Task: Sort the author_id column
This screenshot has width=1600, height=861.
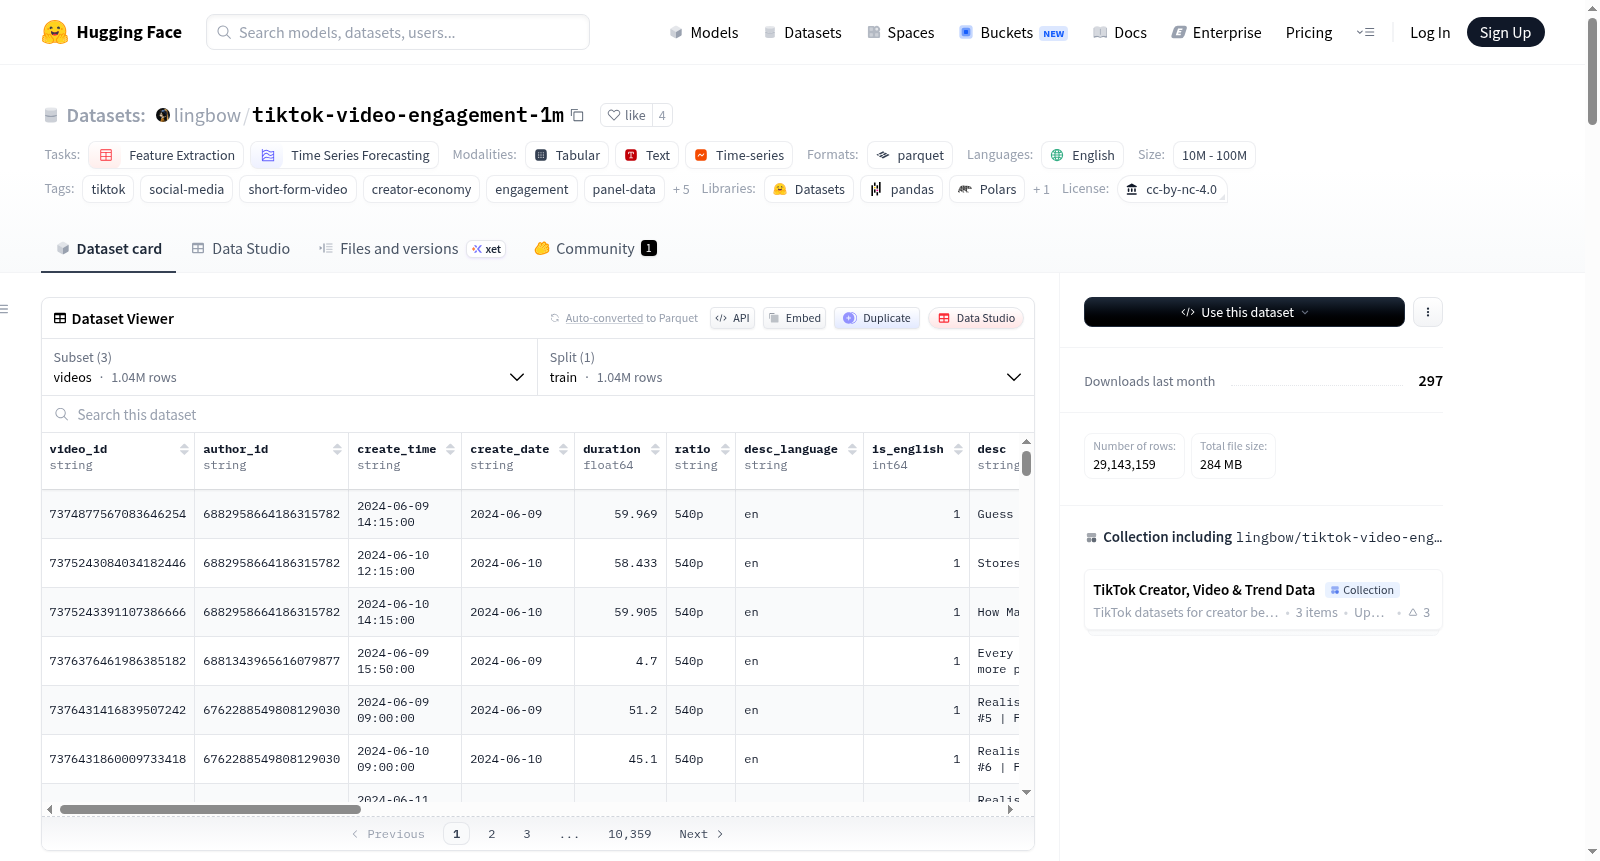Action: [x=337, y=449]
